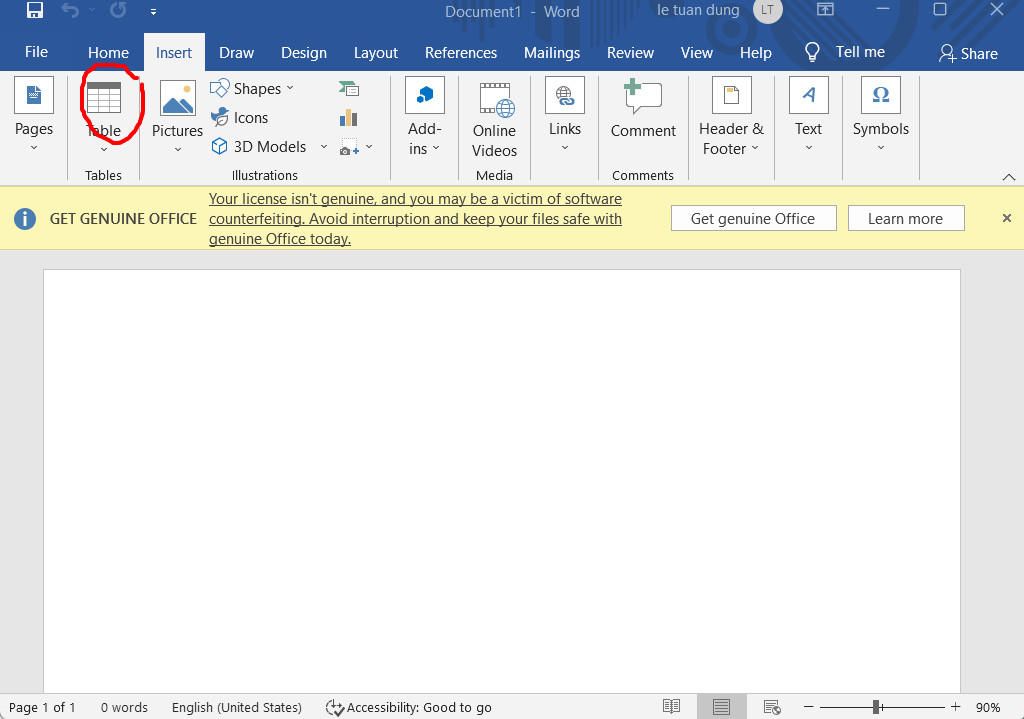Open the Design tab
Image resolution: width=1024 pixels, height=719 pixels.
pyautogui.click(x=304, y=53)
